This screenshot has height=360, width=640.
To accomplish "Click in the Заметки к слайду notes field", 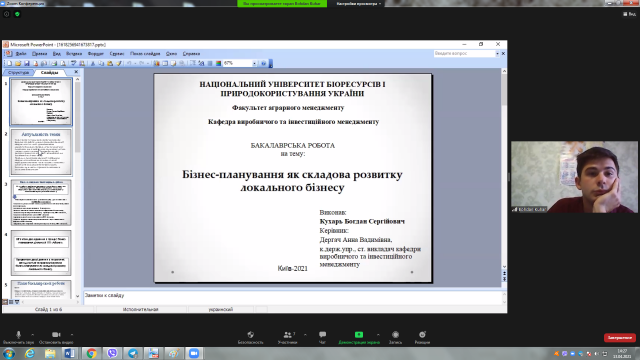I will click(x=293, y=298).
